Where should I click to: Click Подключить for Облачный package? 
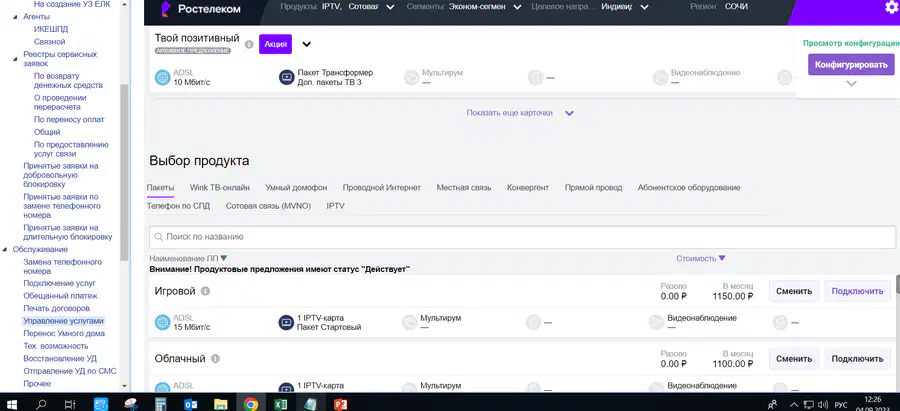pyautogui.click(x=857, y=359)
